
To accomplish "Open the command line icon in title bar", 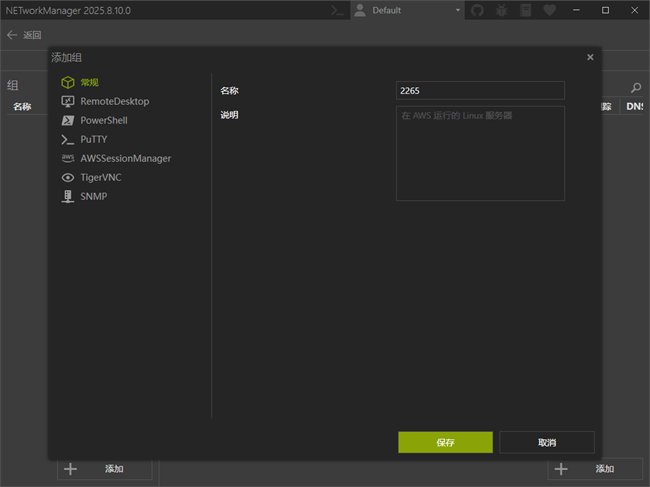I will coord(338,10).
